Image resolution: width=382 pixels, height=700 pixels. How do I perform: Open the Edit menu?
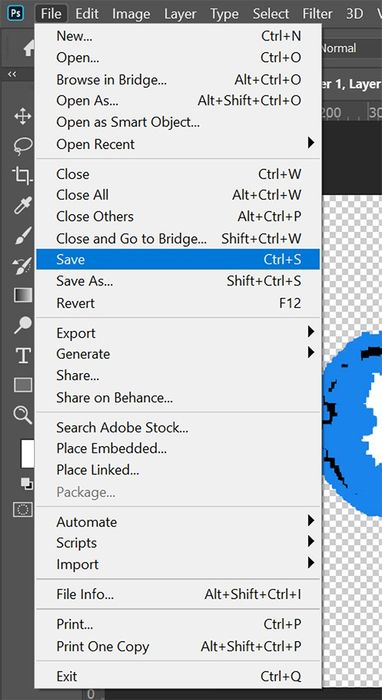click(x=87, y=14)
